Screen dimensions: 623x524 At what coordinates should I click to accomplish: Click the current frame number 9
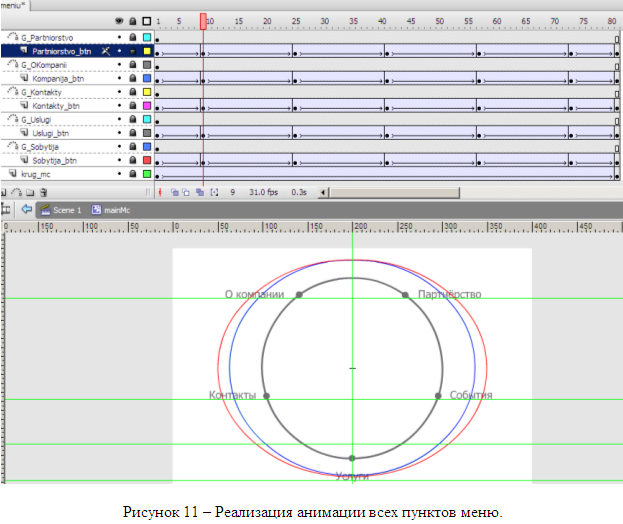coord(232,192)
